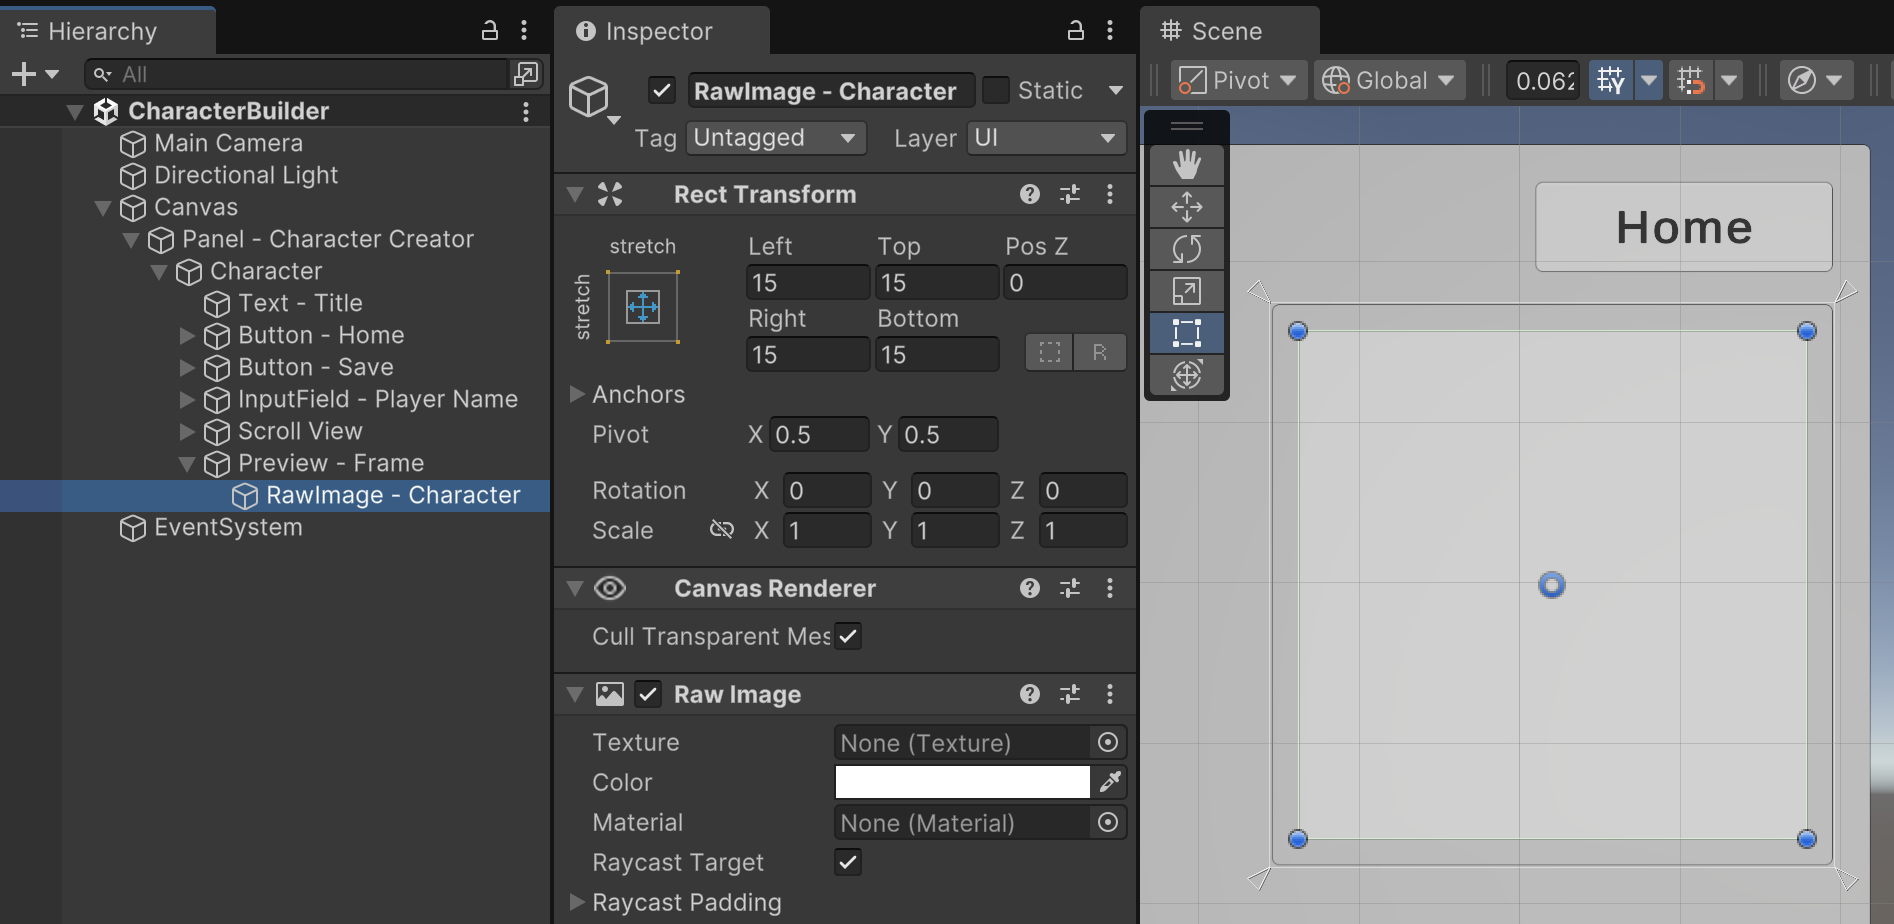
Task: Toggle the Static checkbox
Action: pos(996,91)
